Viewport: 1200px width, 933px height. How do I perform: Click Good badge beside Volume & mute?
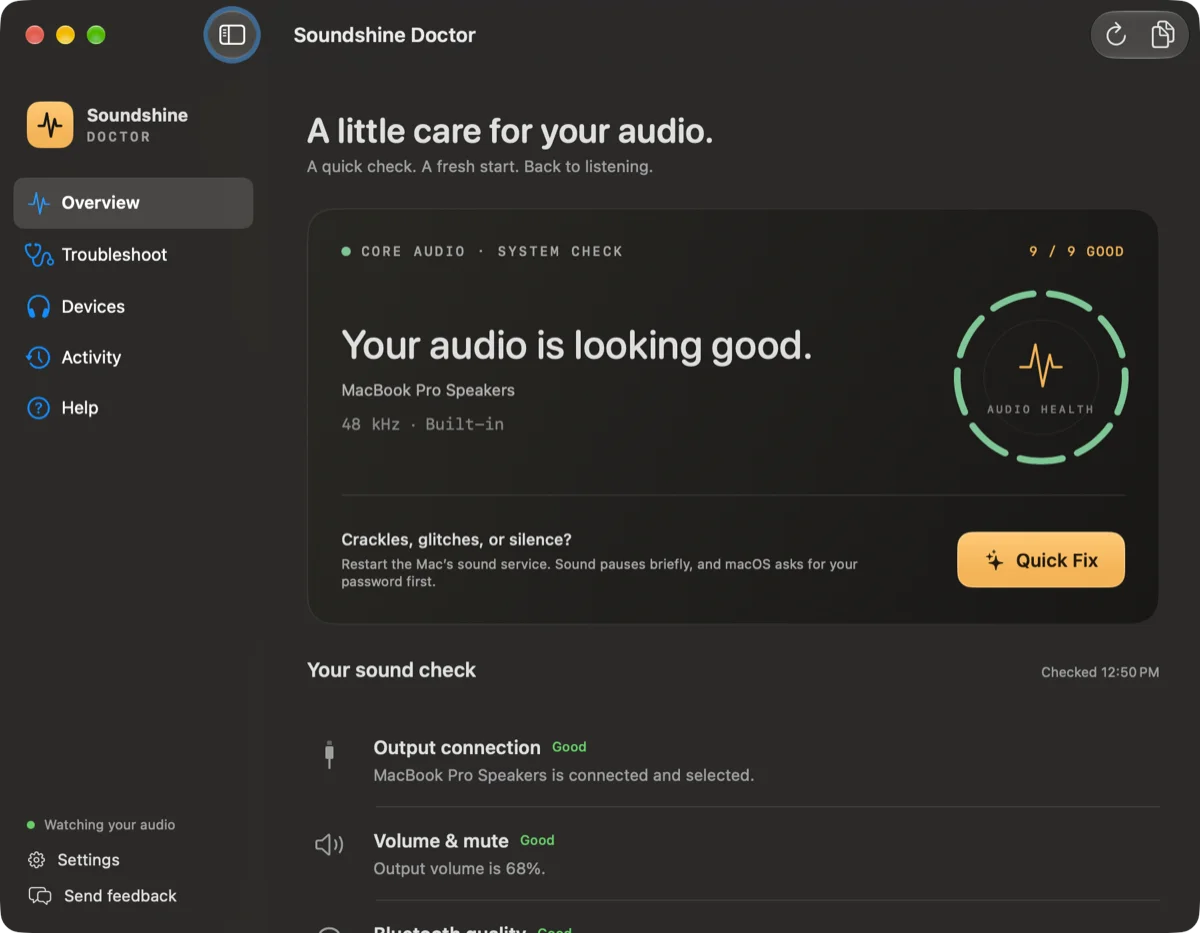coord(537,840)
